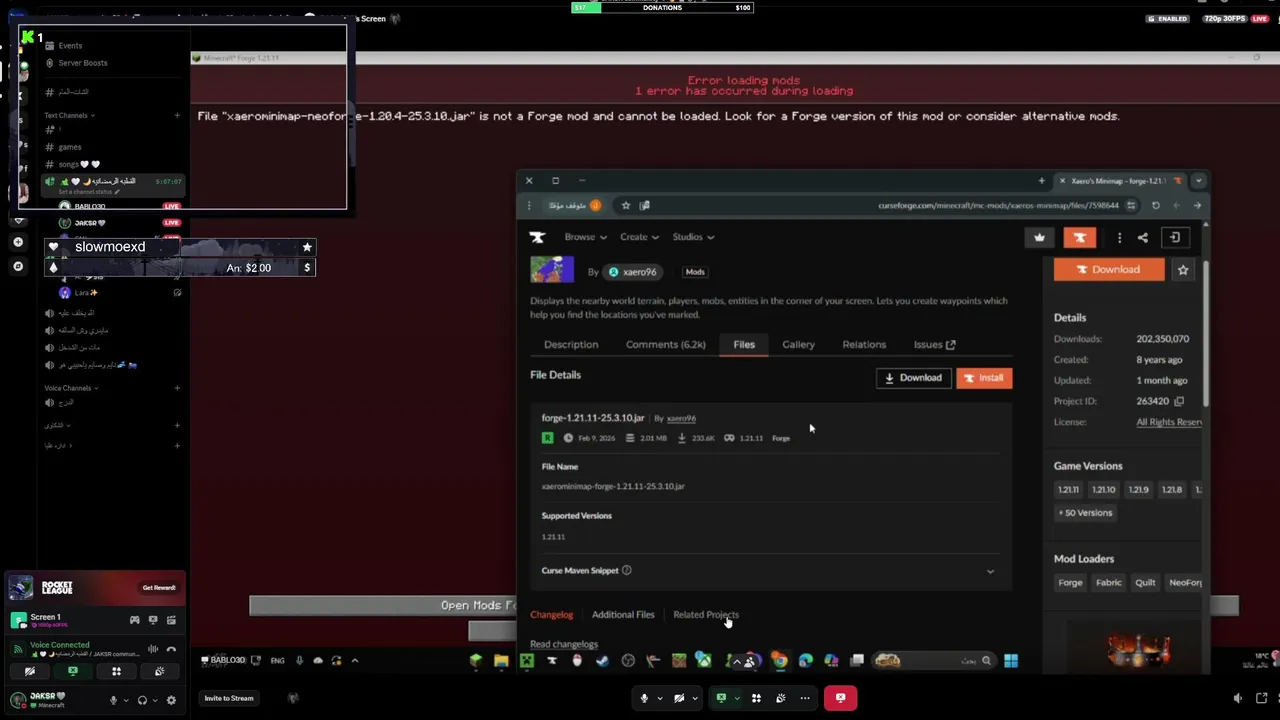Click the sign-in door icon
1280x720 pixels.
(1174, 237)
